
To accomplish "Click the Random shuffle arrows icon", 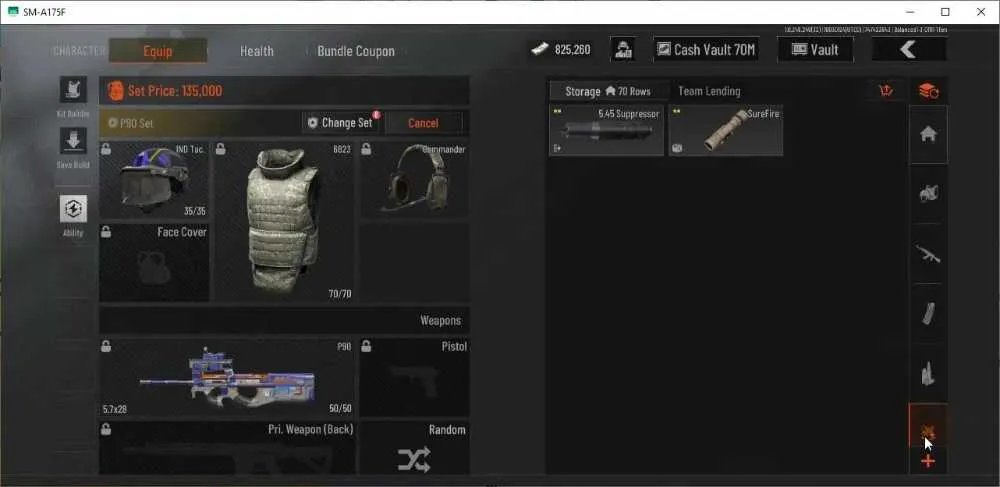I will tap(414, 460).
